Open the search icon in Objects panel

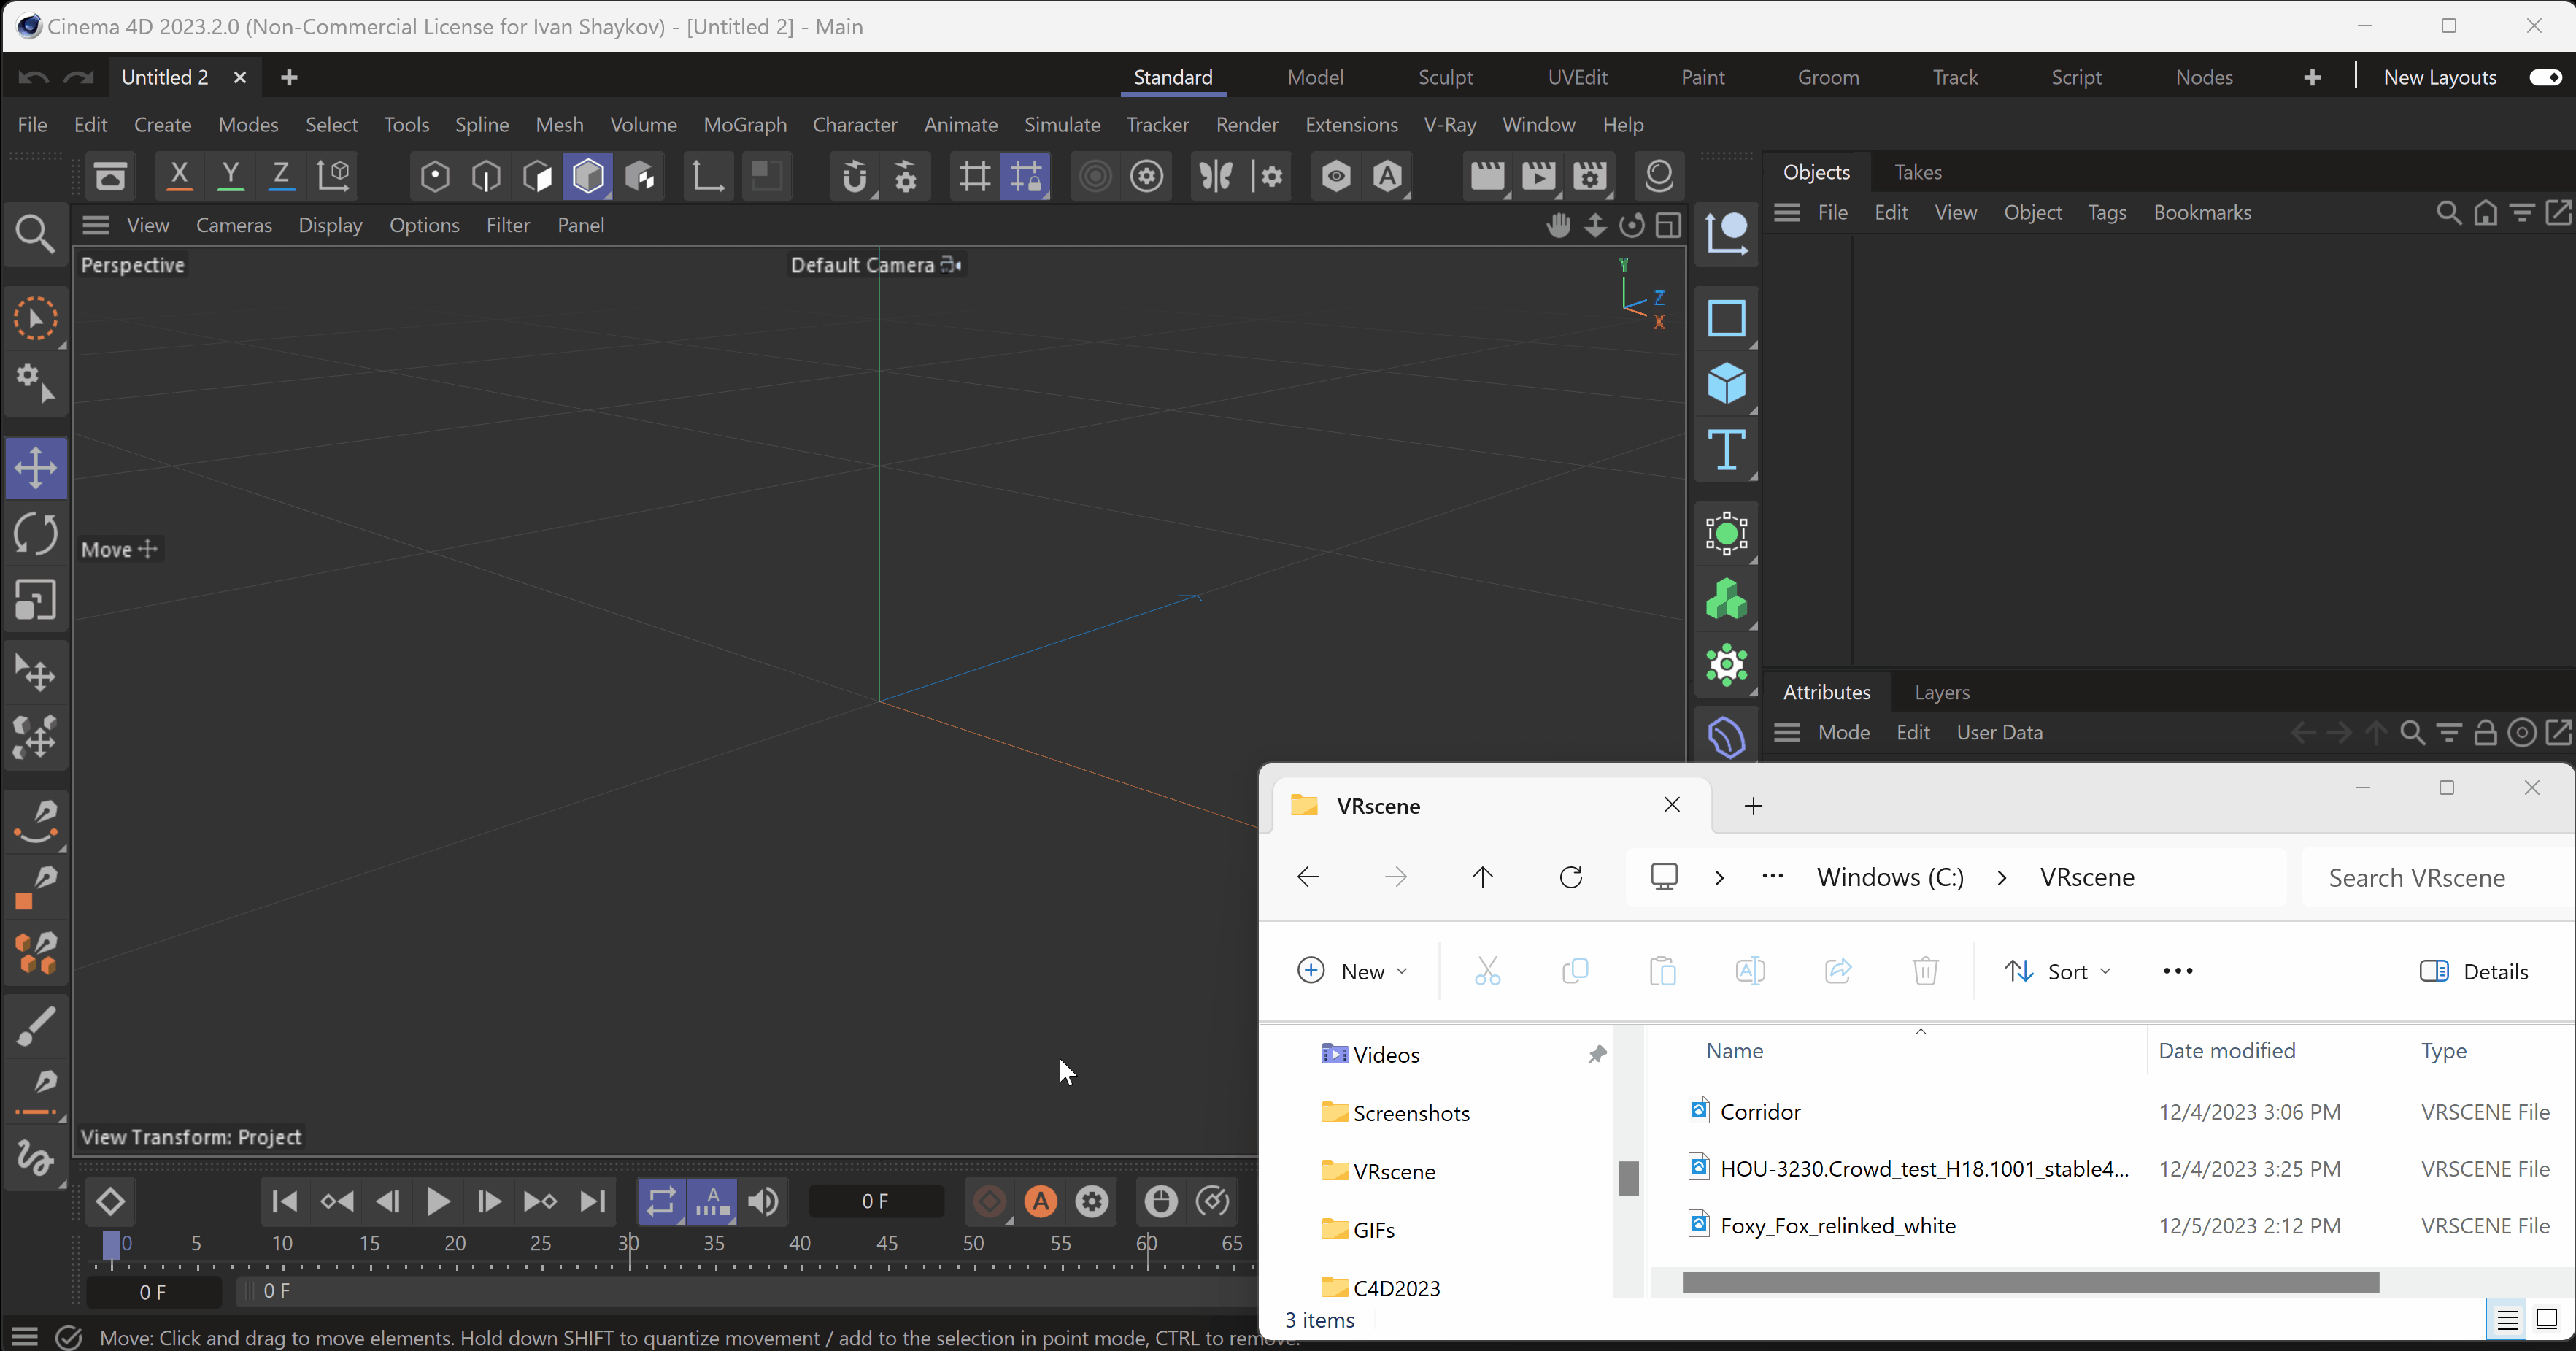click(2449, 212)
